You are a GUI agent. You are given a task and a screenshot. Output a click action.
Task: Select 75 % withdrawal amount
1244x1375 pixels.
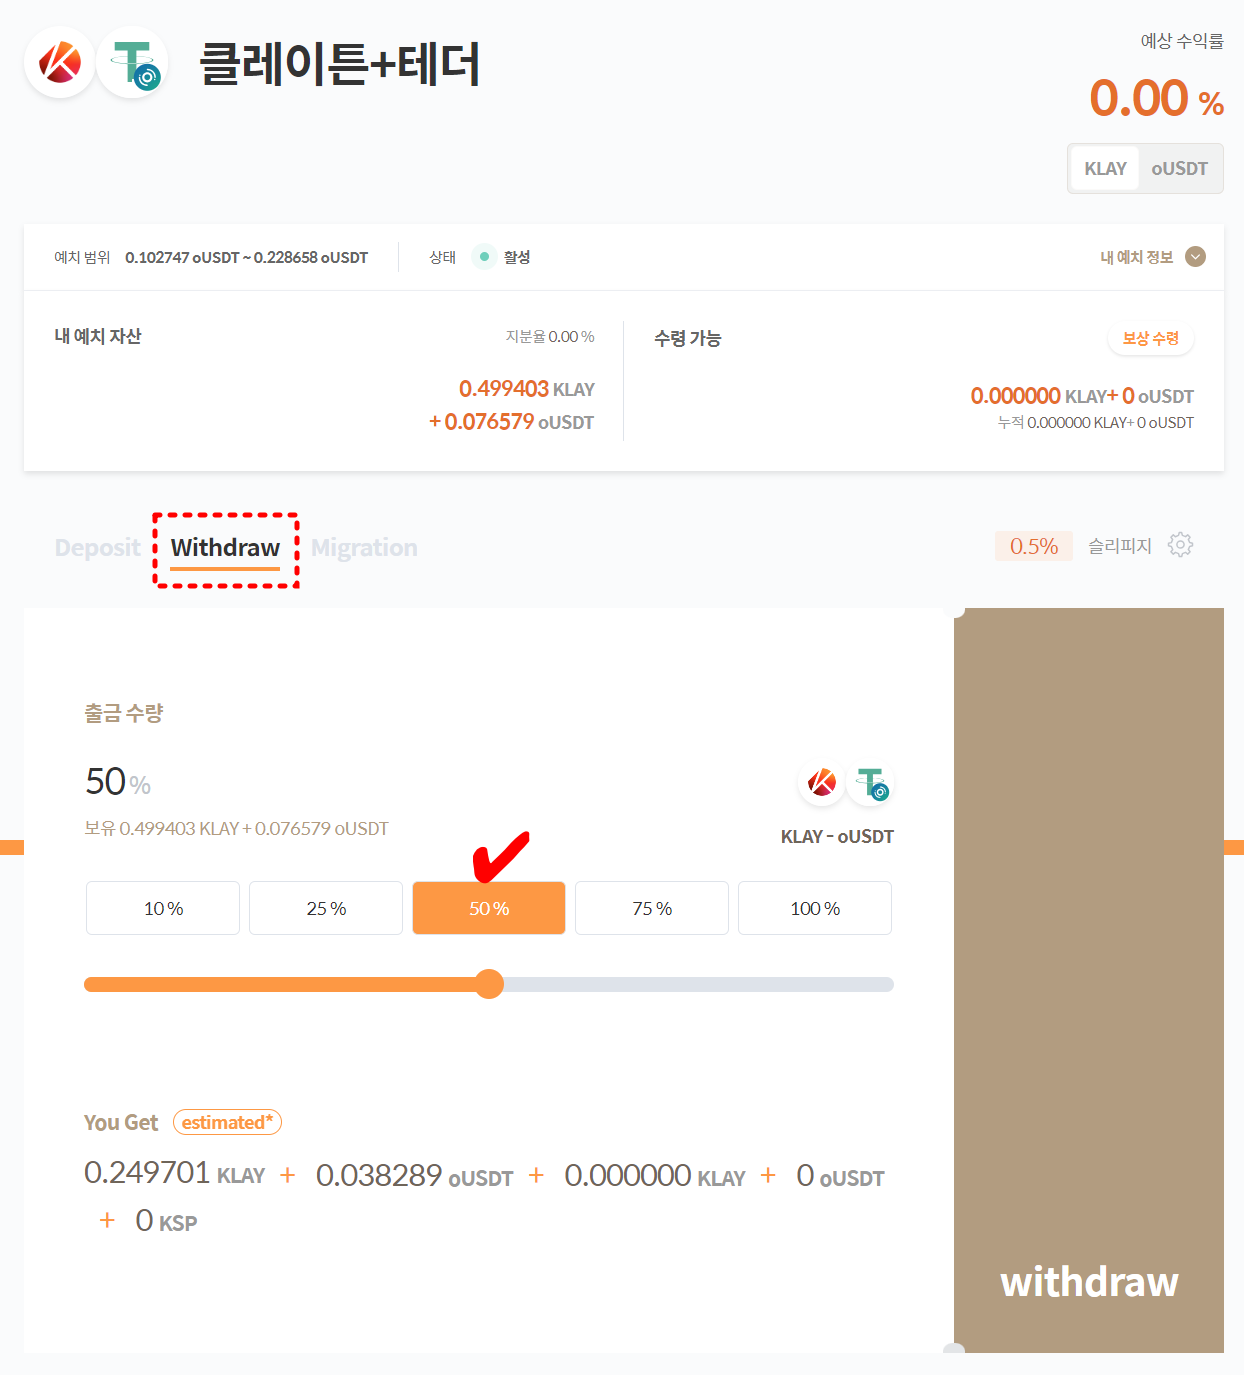[x=652, y=908]
